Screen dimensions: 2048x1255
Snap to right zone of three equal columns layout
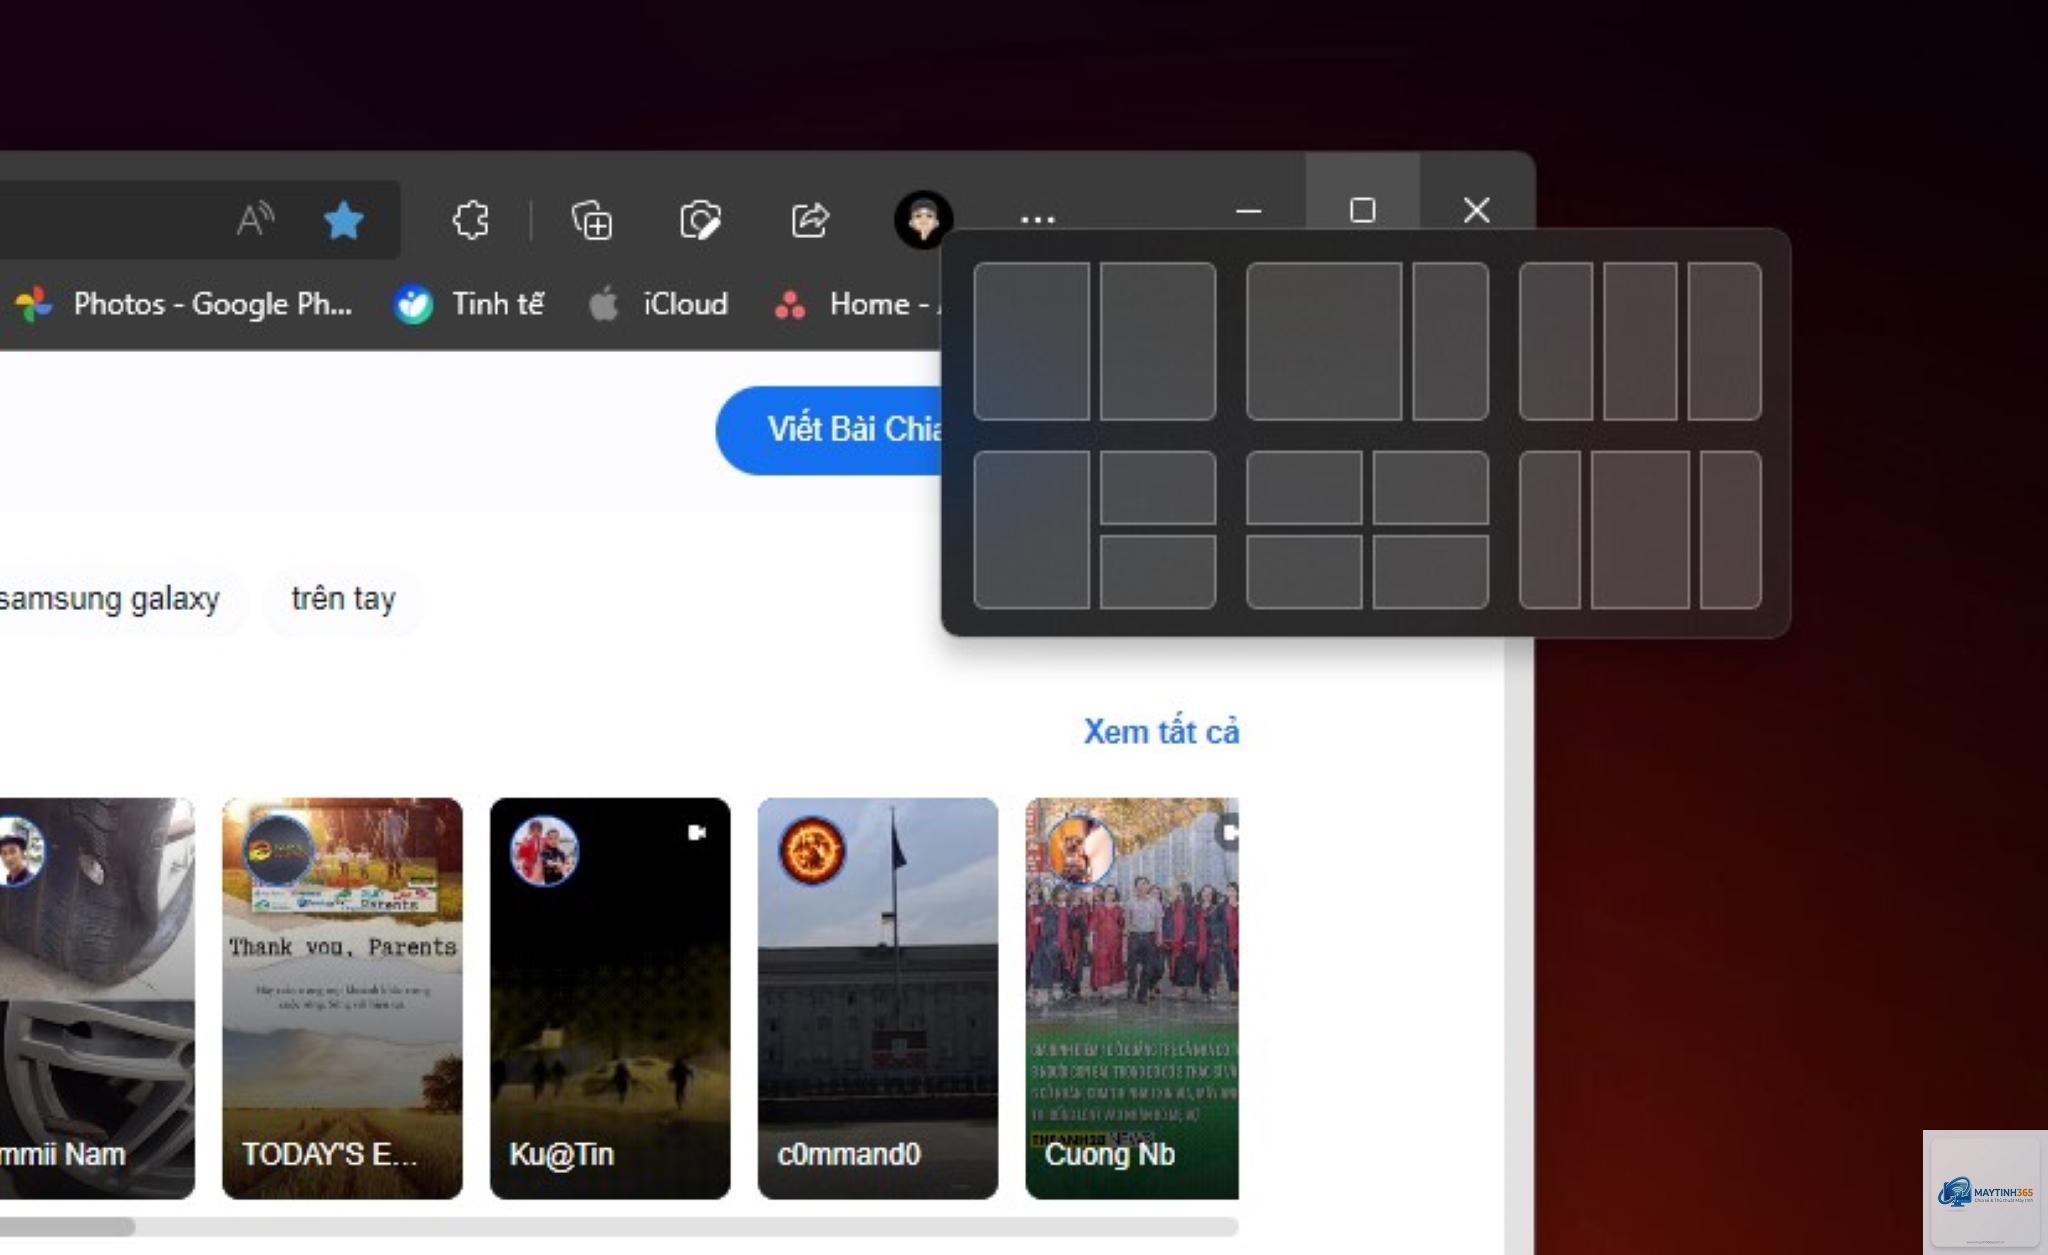pos(1725,341)
